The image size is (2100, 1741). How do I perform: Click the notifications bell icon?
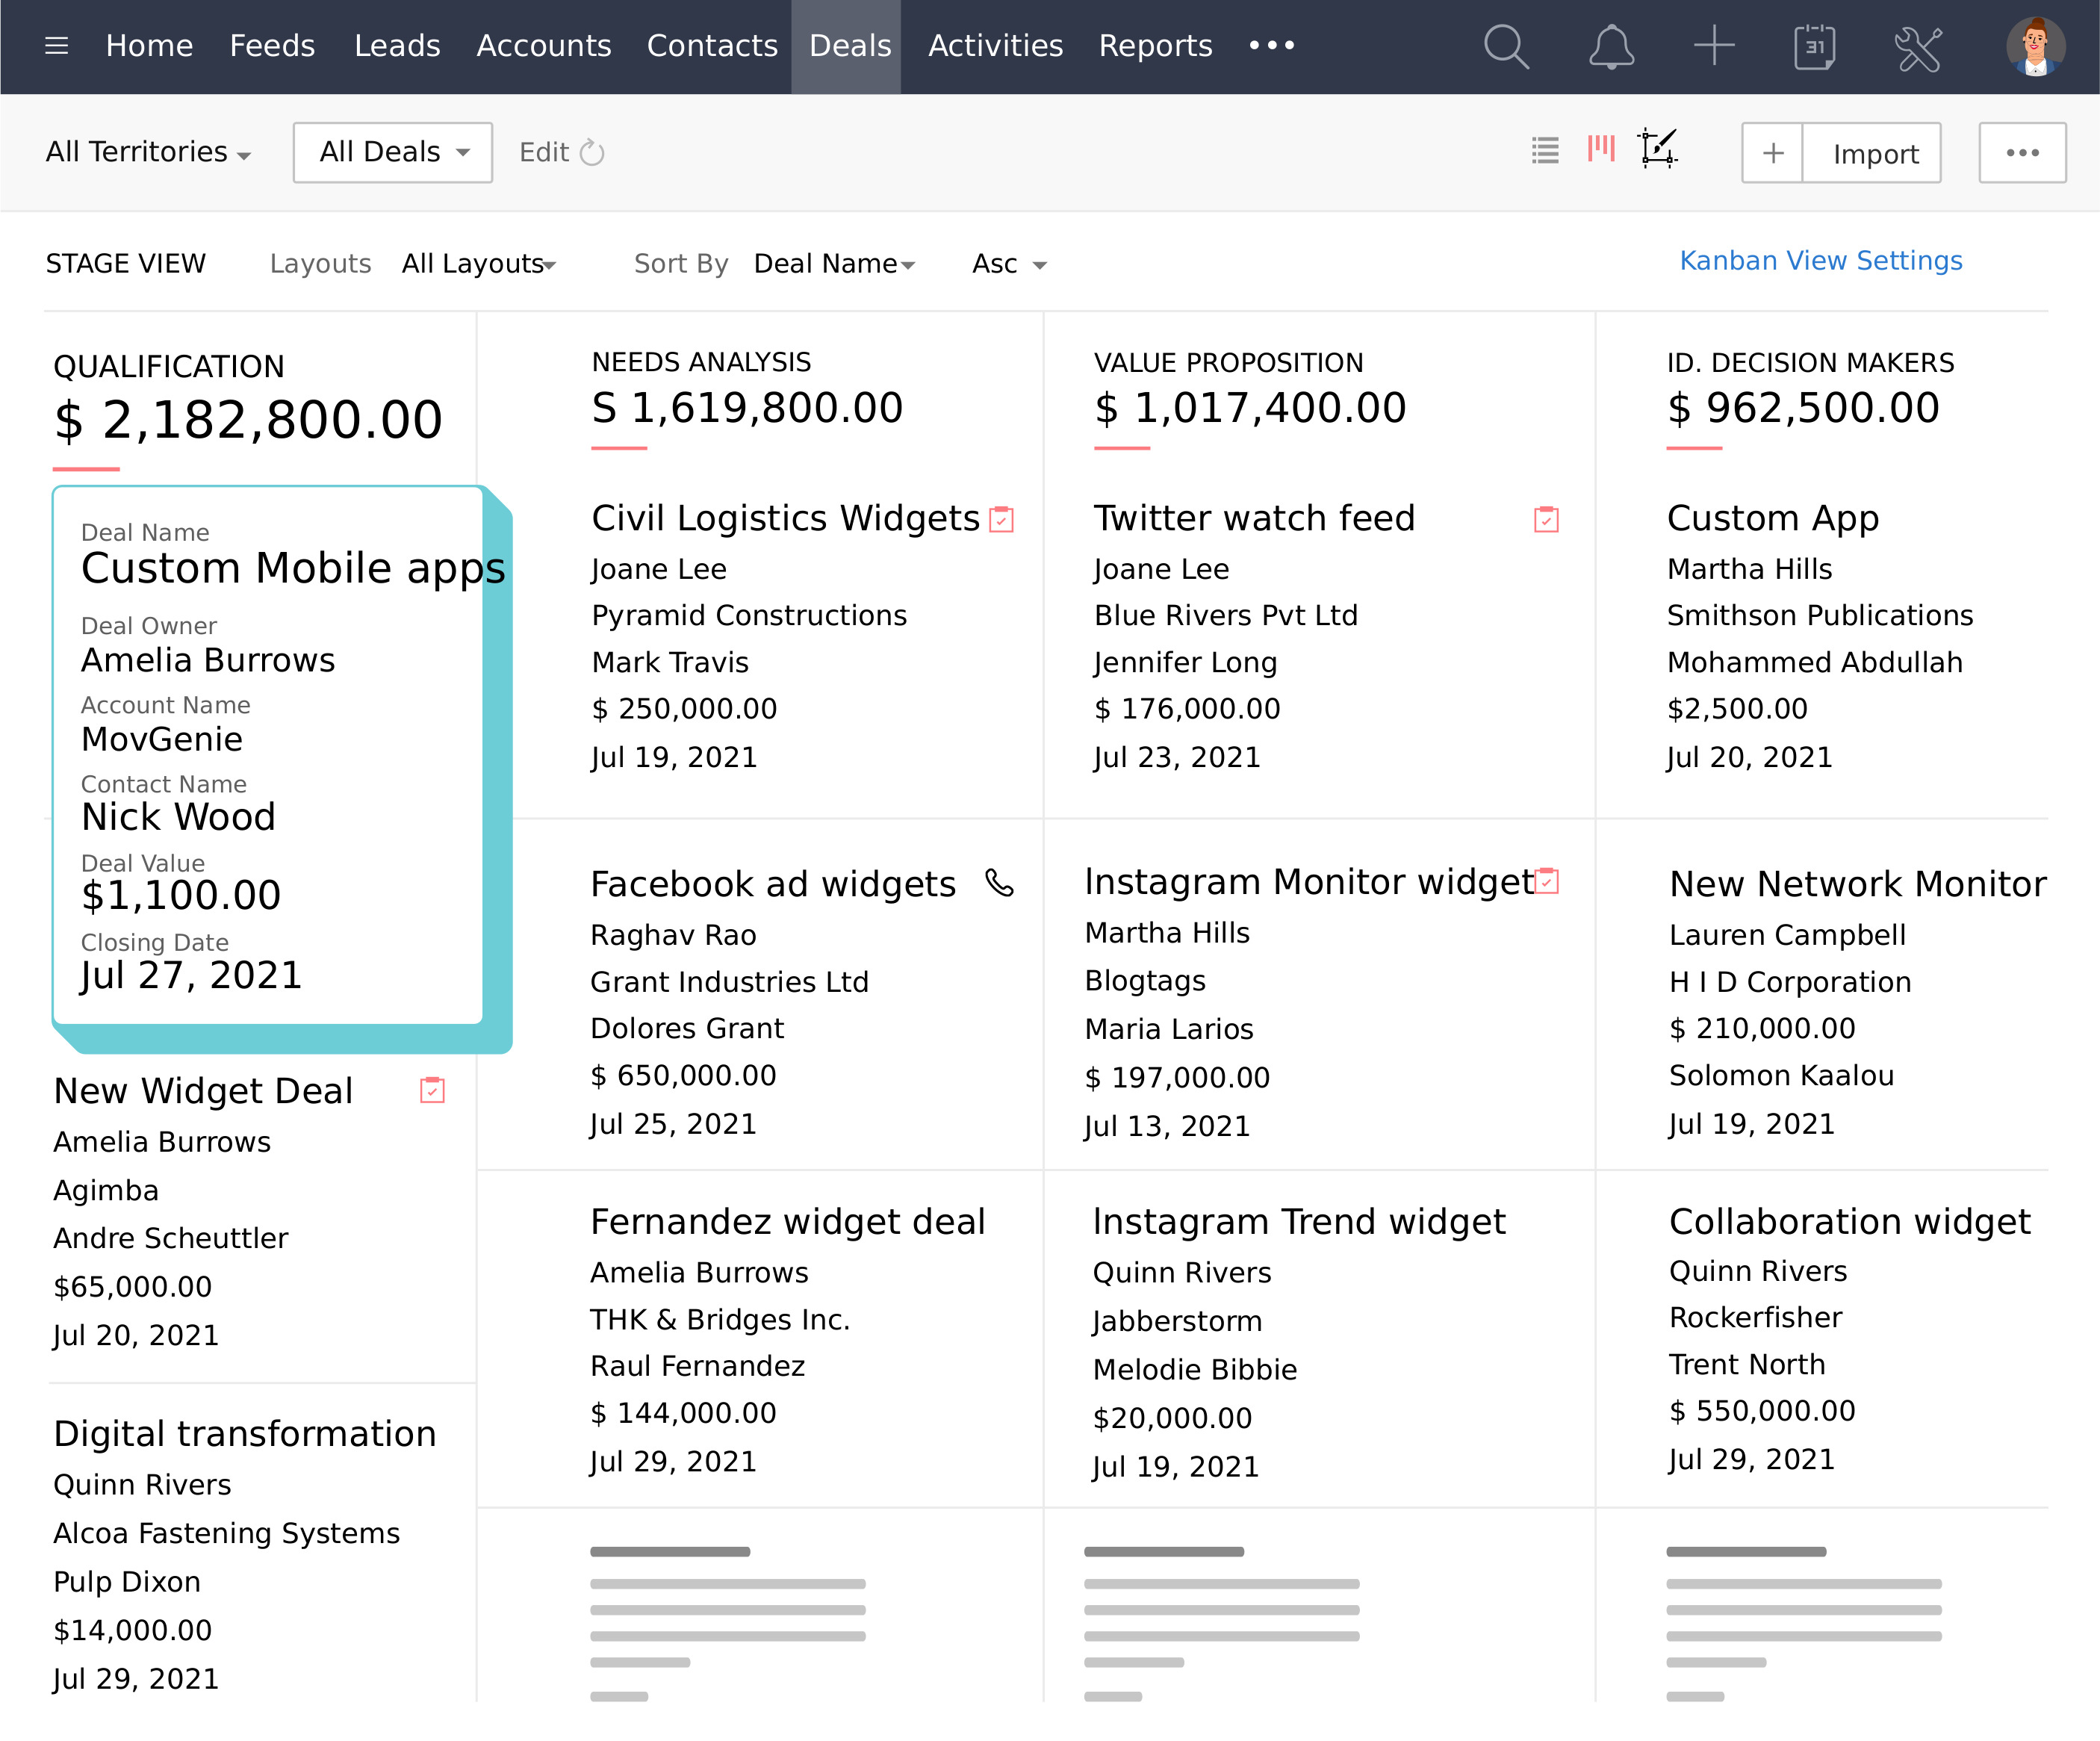point(1606,47)
